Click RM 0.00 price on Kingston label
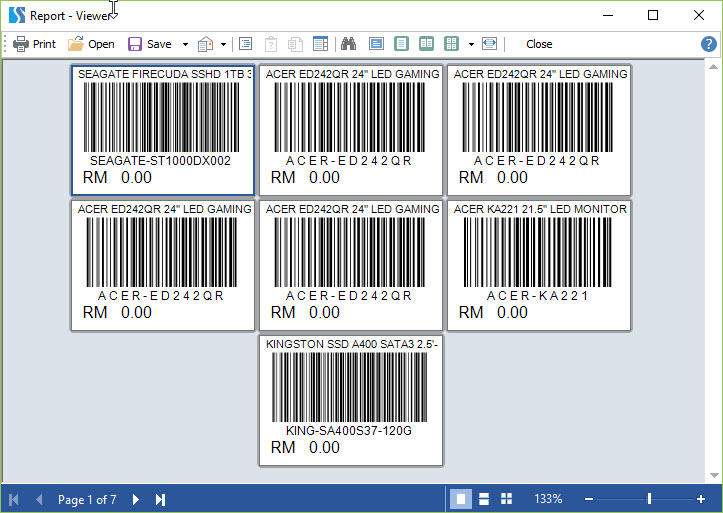Image resolution: width=723 pixels, height=513 pixels. (x=305, y=448)
